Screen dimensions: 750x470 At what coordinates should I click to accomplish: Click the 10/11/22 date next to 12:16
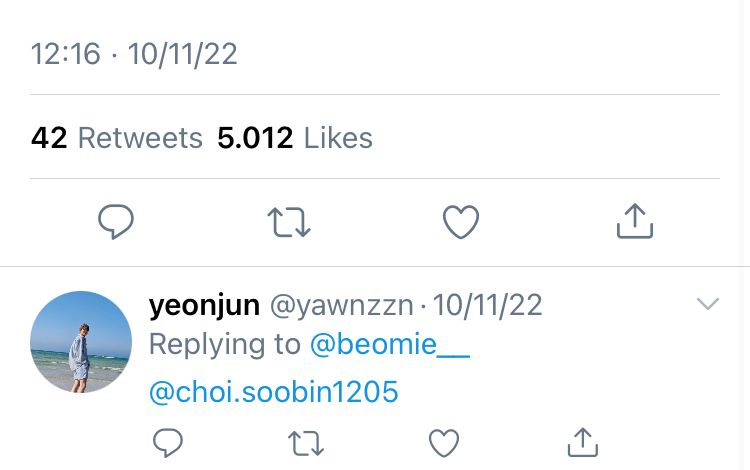point(183,54)
